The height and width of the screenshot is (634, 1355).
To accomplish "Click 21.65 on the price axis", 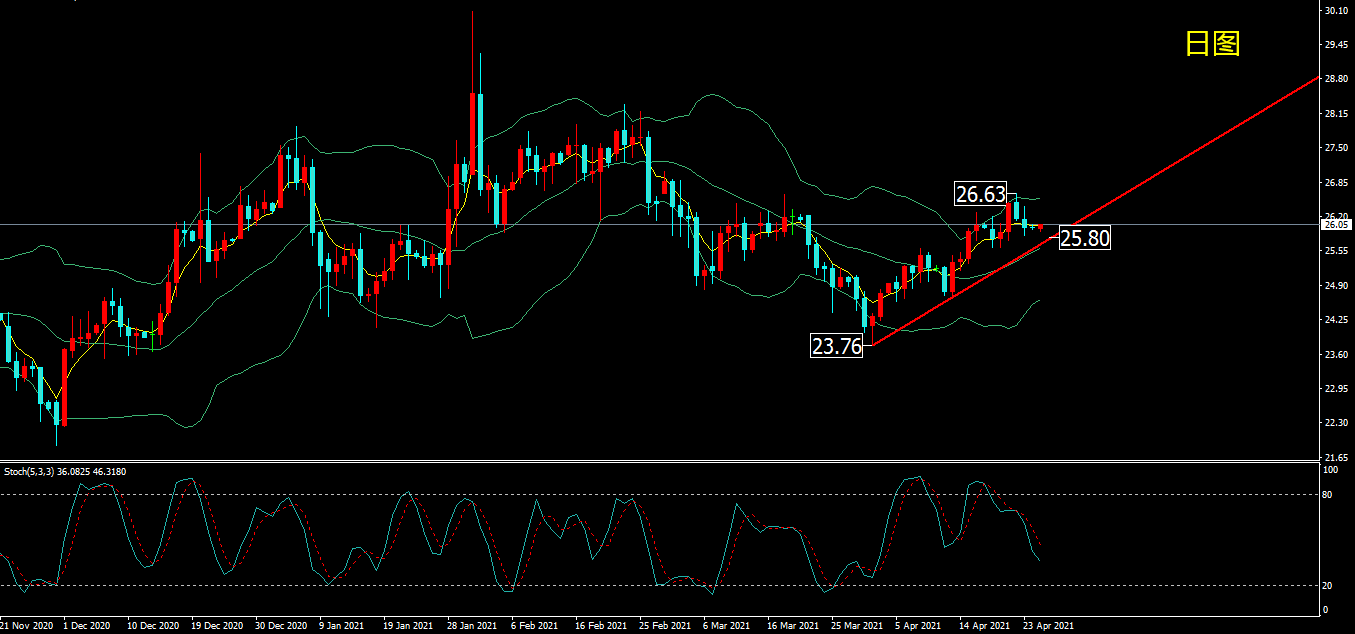I will (1336, 457).
